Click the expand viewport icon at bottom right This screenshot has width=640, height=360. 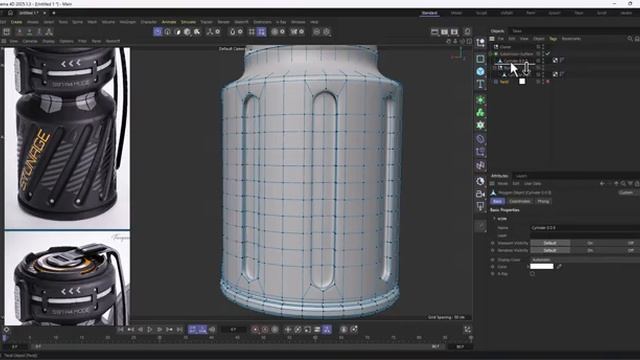[467, 329]
